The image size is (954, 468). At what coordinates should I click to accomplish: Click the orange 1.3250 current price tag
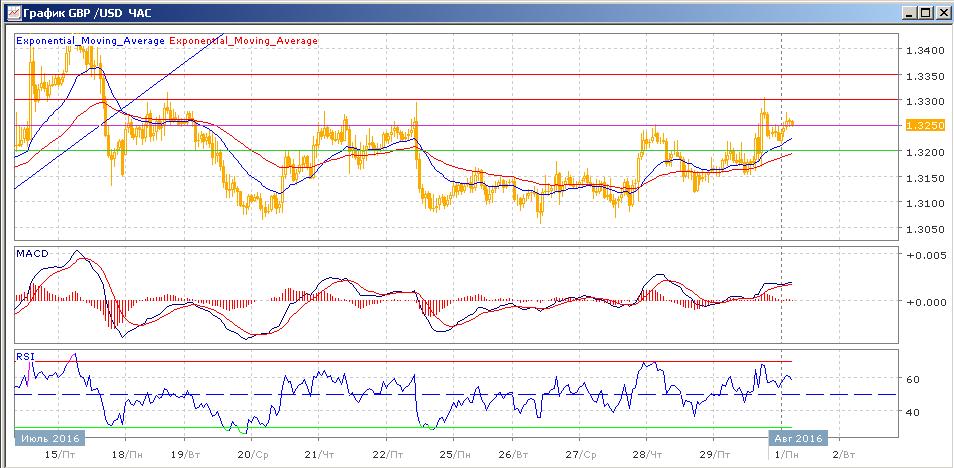919,125
